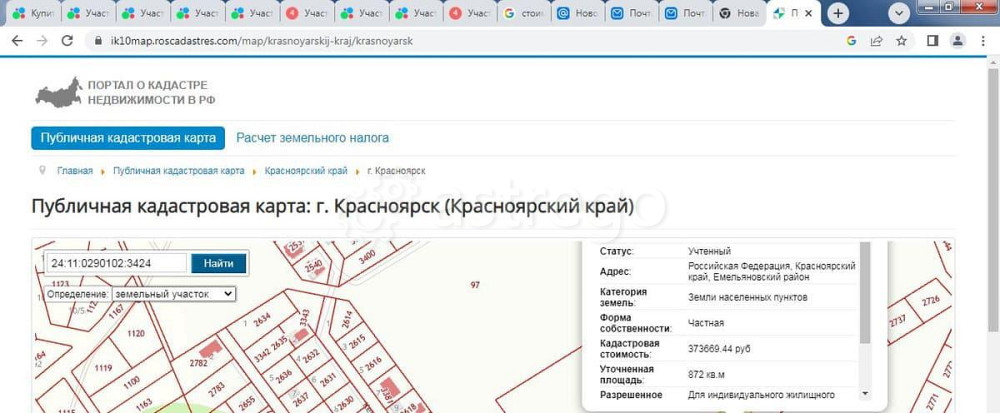Image resolution: width=1000 pixels, height=413 pixels.
Task: Select parcel 2632 on the map
Action: [311, 354]
